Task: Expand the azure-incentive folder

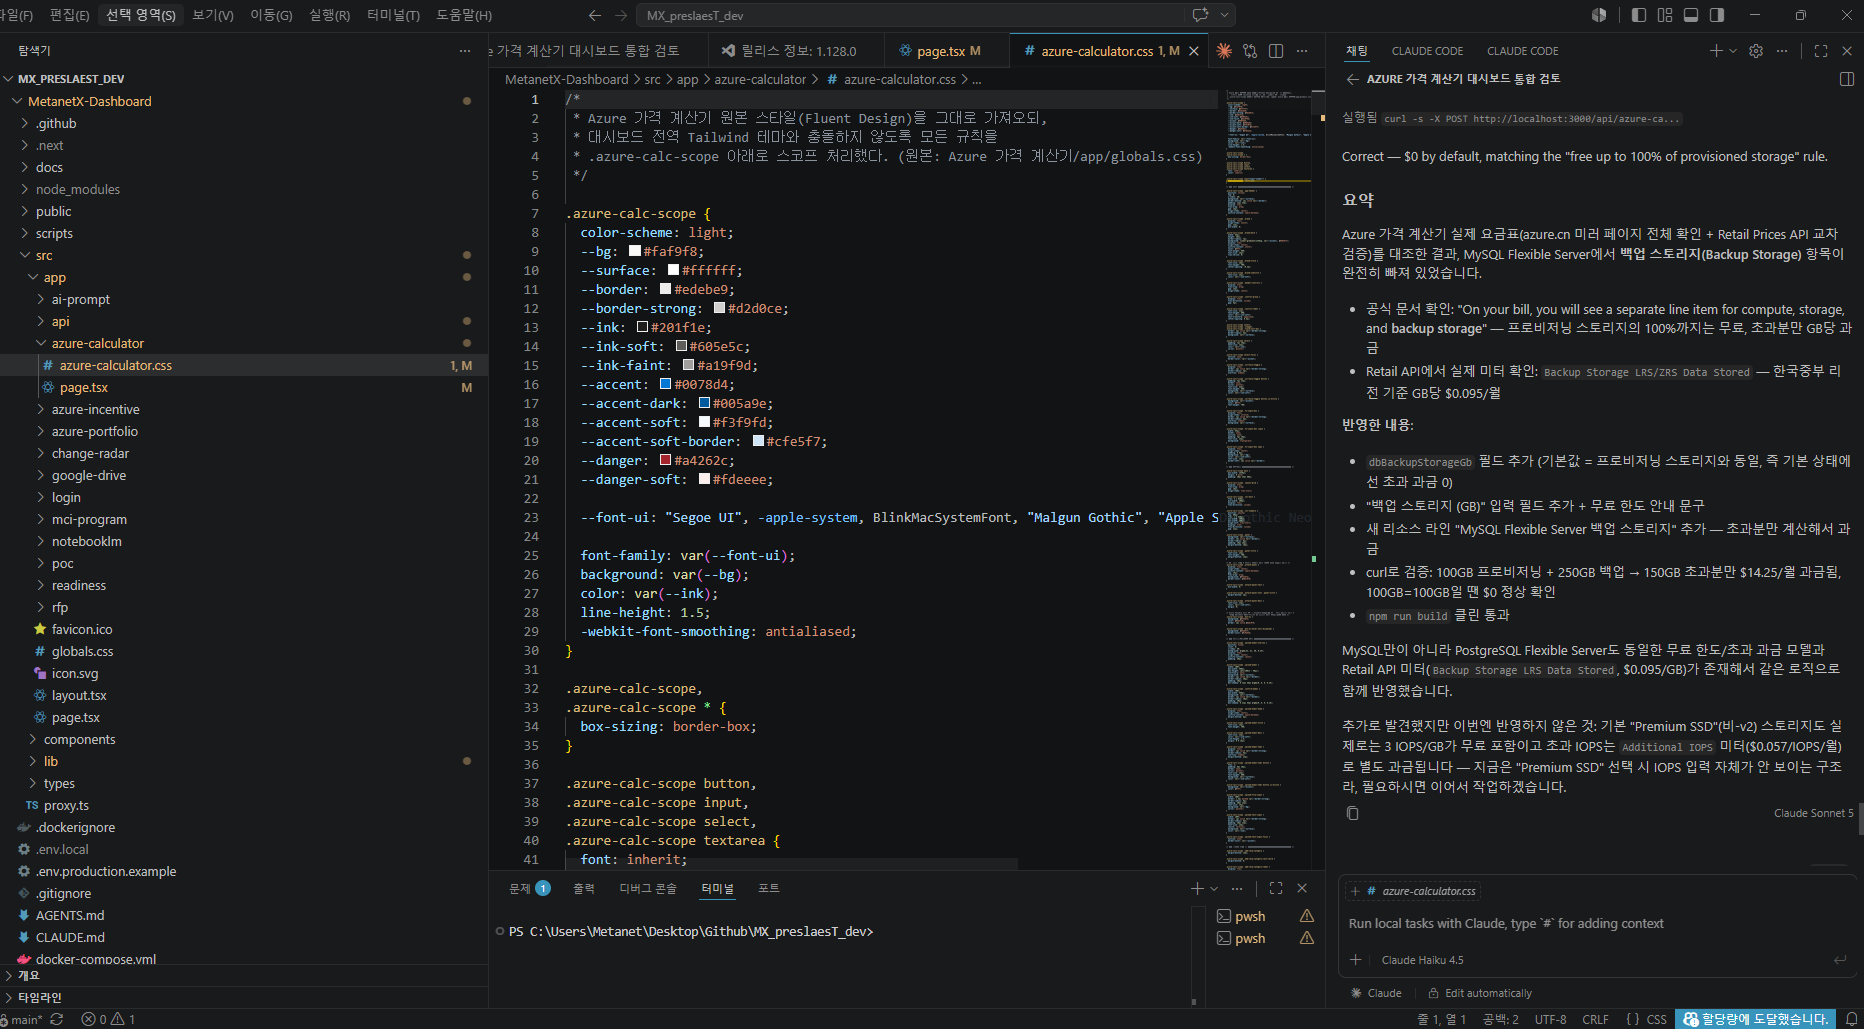Action: (95, 409)
